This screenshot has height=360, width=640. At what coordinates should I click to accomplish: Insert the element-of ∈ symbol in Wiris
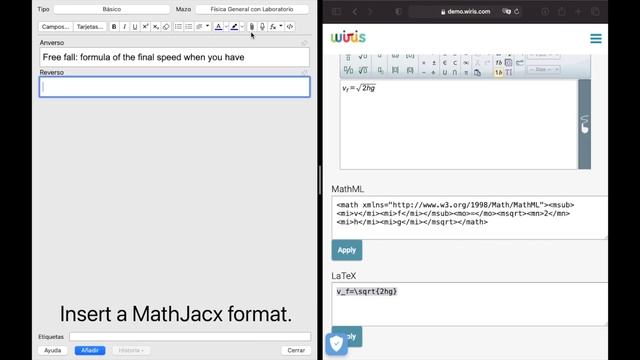[x=444, y=63]
